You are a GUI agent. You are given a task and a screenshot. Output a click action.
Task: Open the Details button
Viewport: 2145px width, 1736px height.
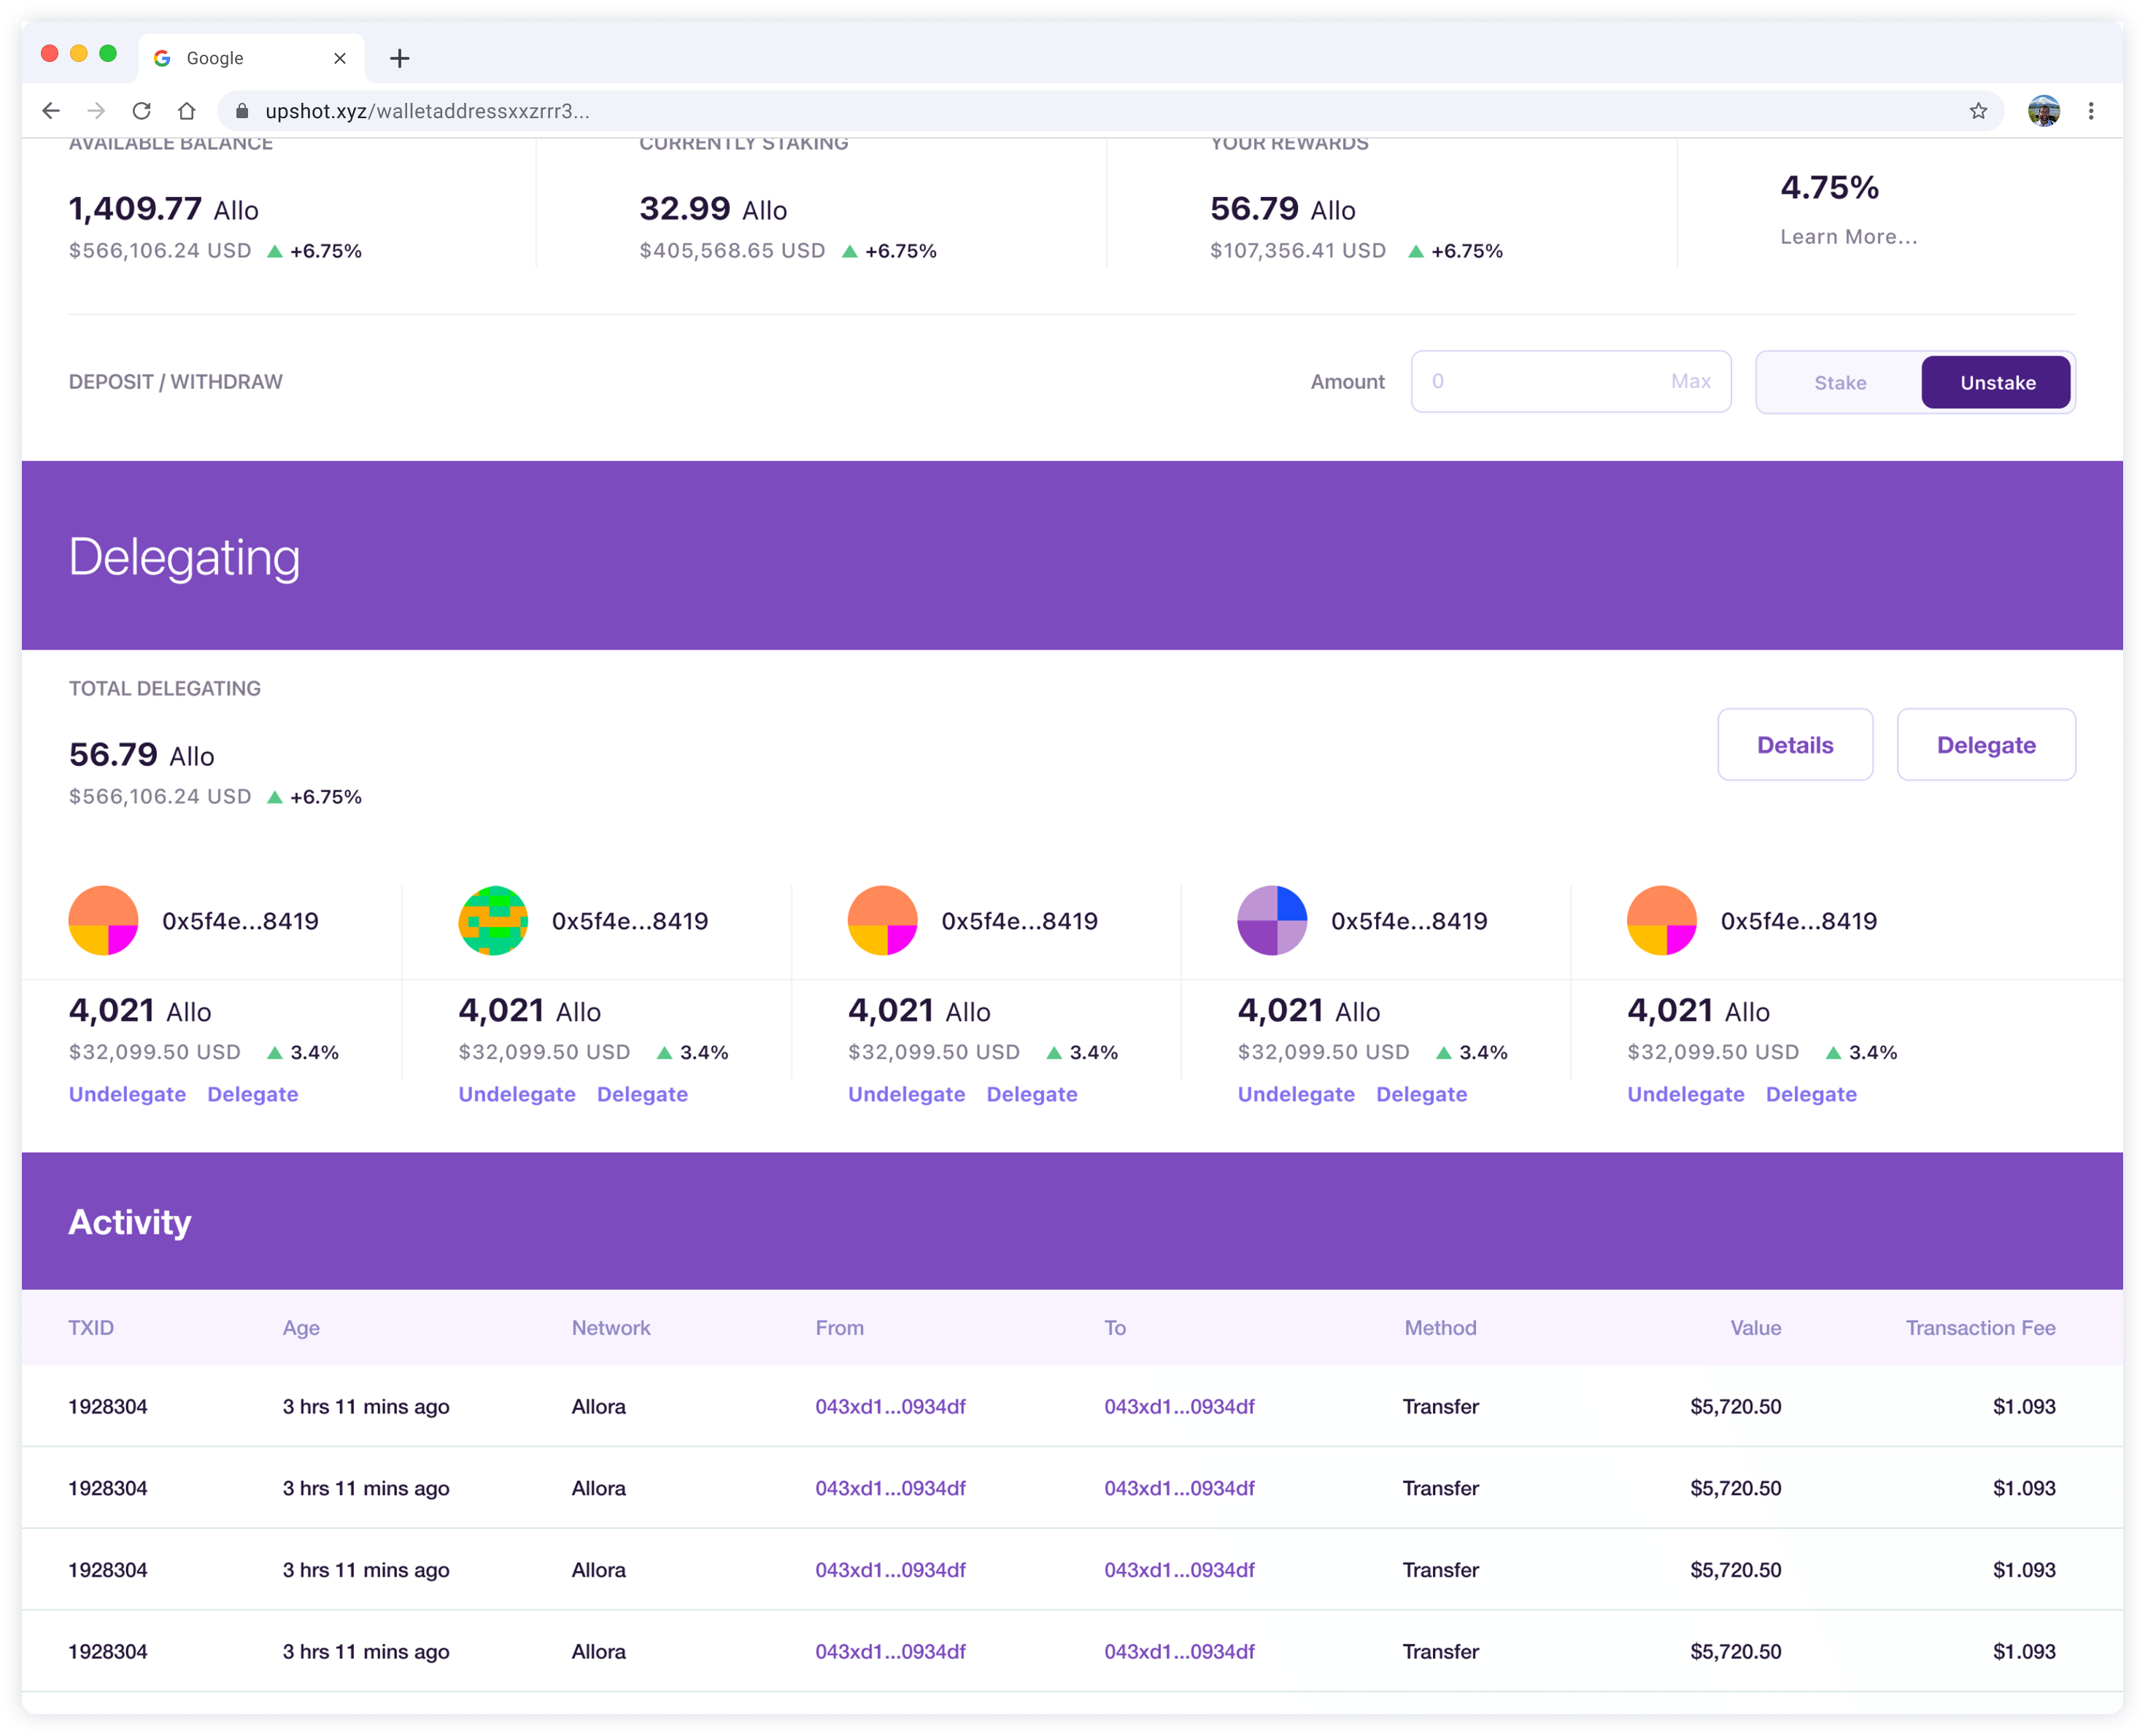(1795, 745)
